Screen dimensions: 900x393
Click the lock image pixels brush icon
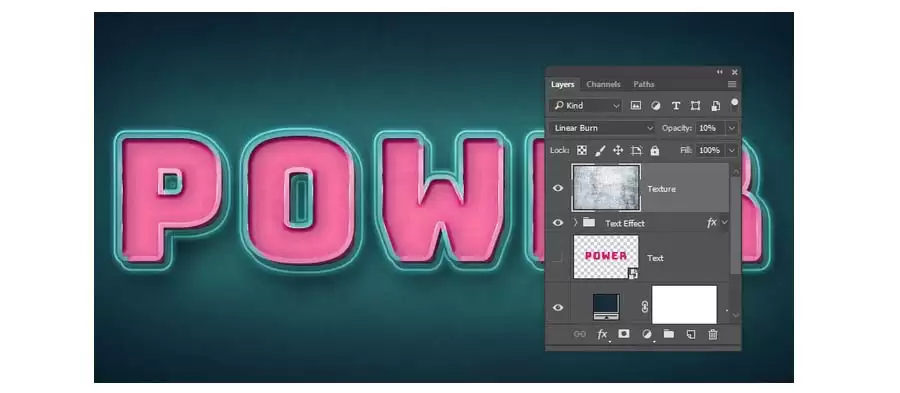click(600, 150)
